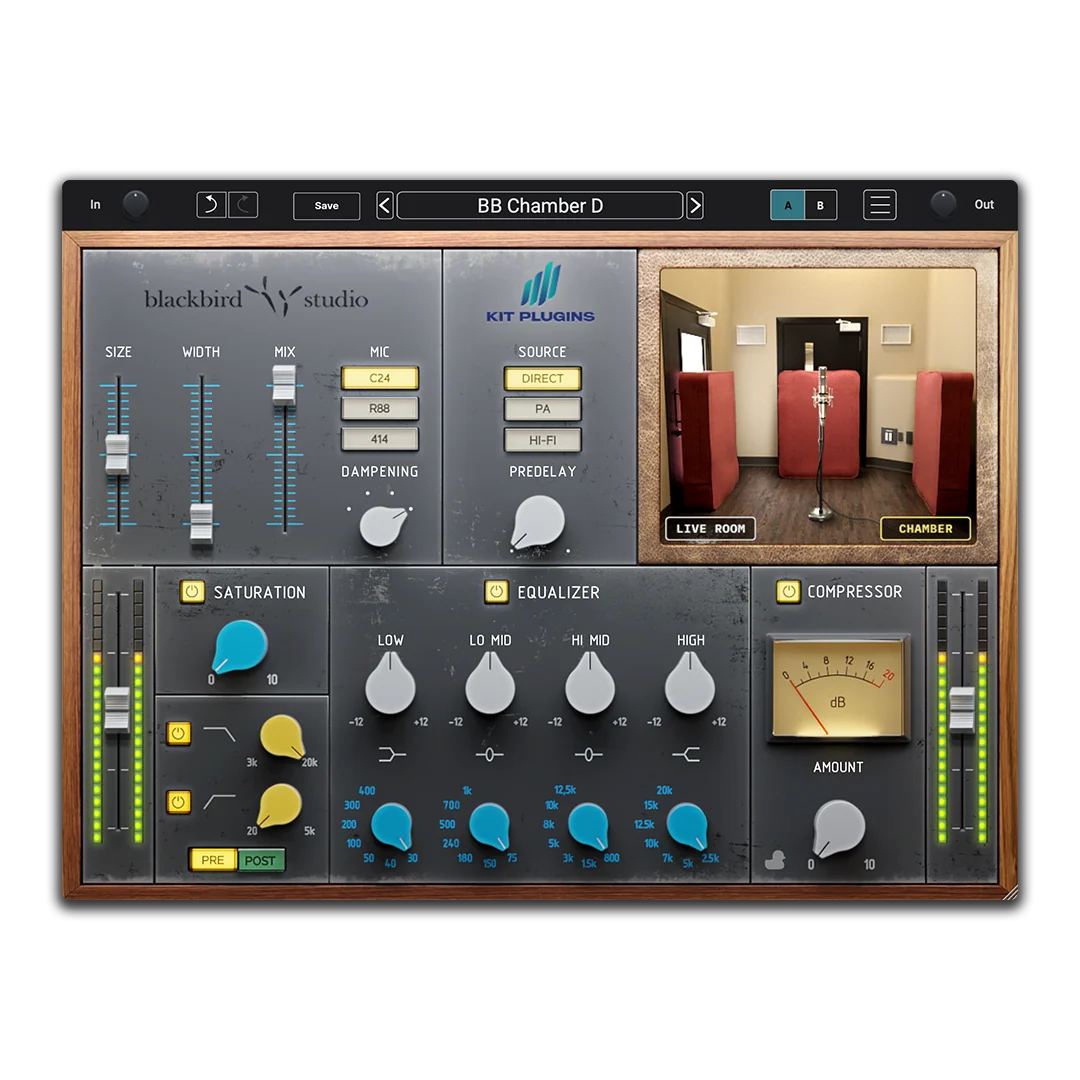Click the blue Saturation amount knob
Image resolution: width=1080 pixels, height=1080 pixels.
click(239, 645)
